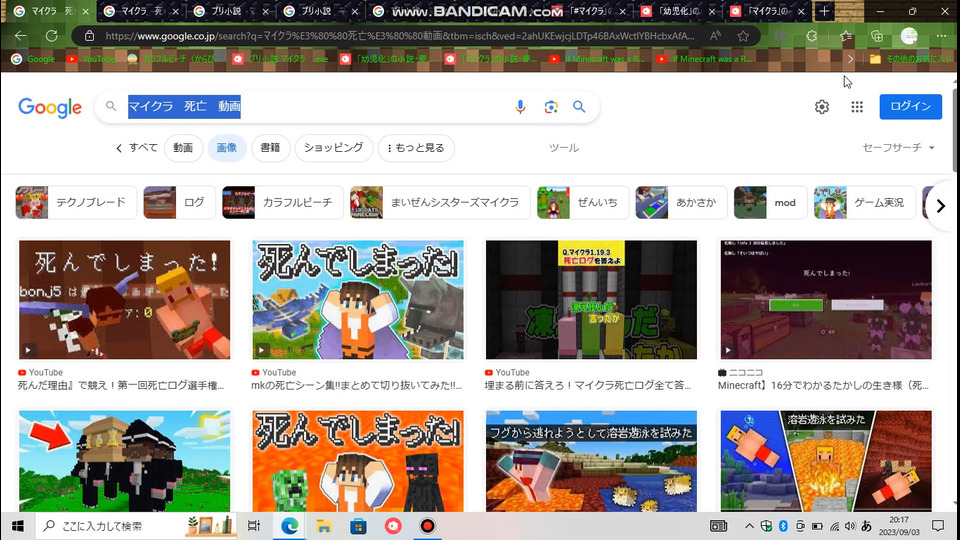Expand more bookmarks chevron
The height and width of the screenshot is (540, 960).
[850, 59]
